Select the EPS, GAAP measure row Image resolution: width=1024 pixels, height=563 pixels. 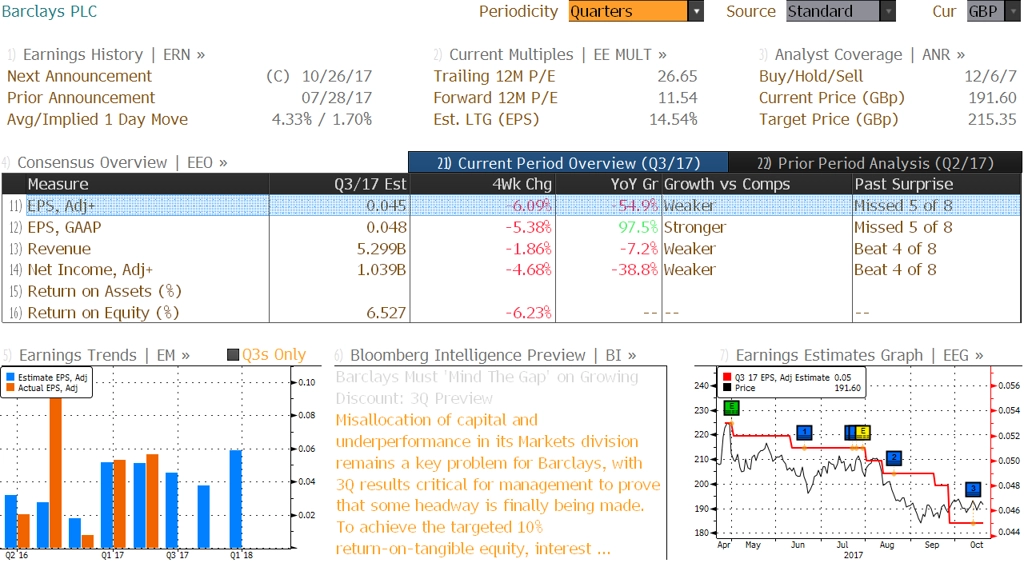coord(511,227)
